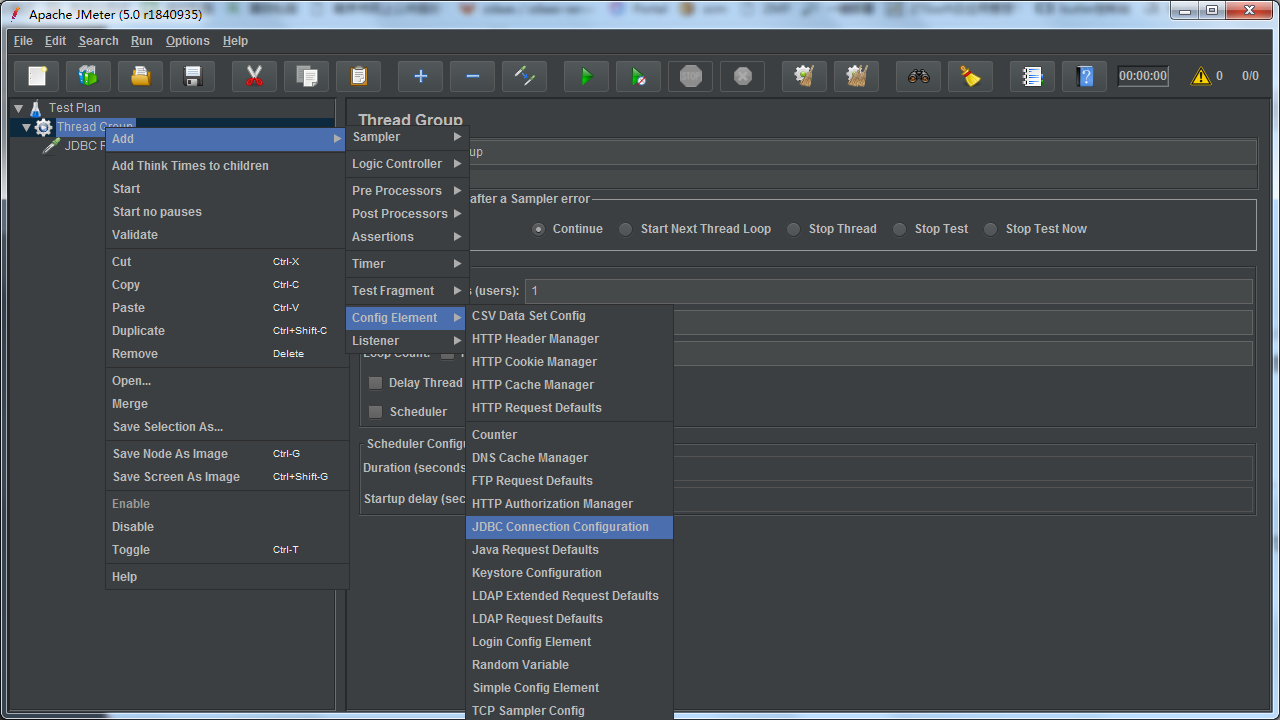This screenshot has width=1280, height=720.
Task: Click the Cut scissors icon
Action: coord(255,76)
